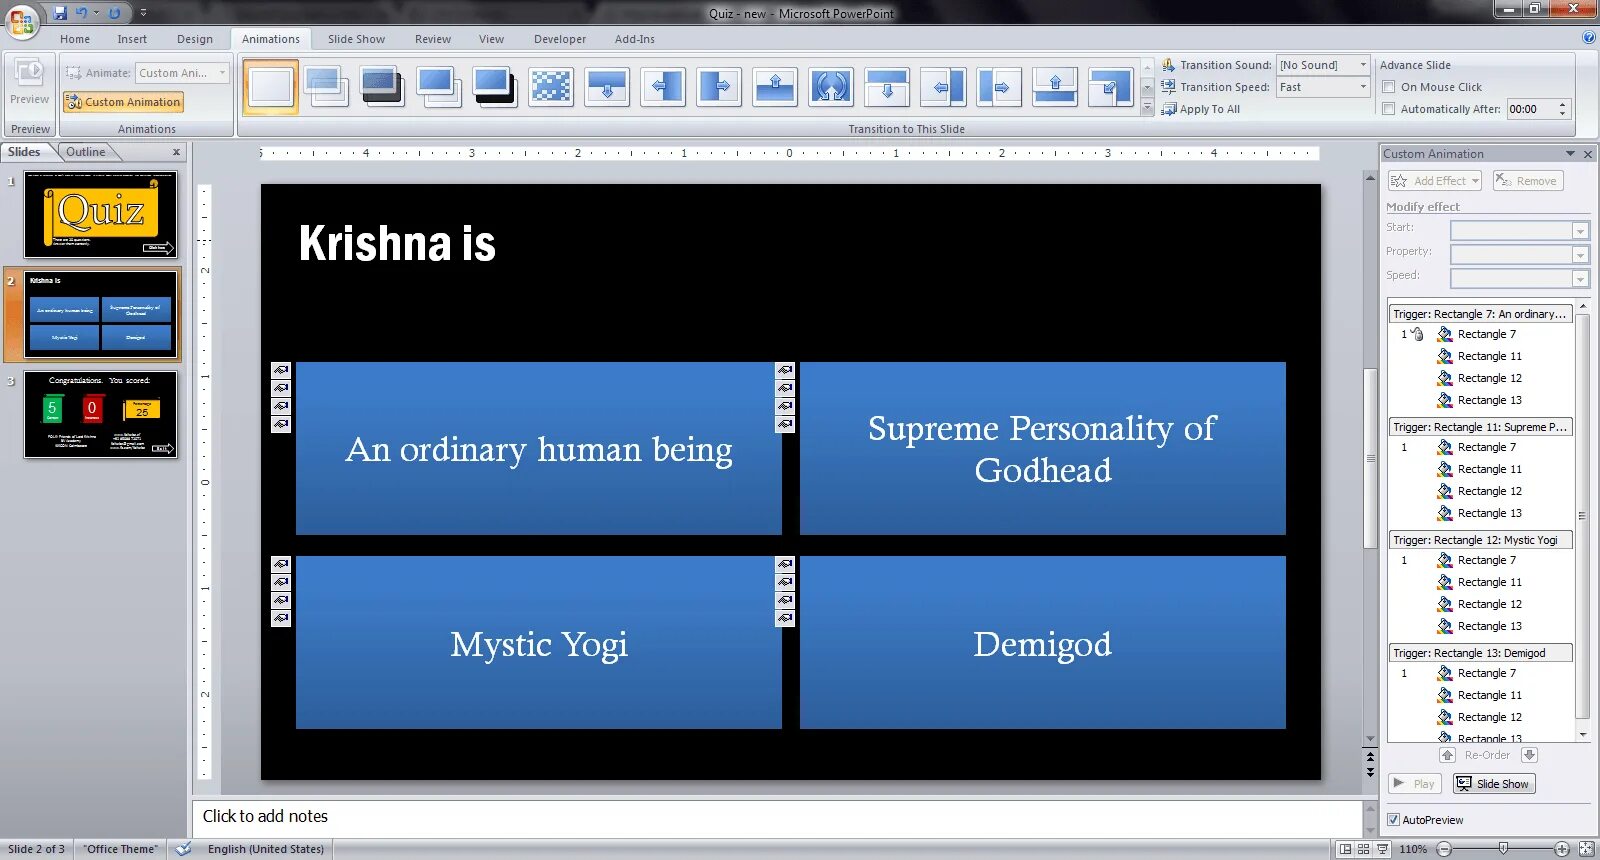
Task: Apply the Cut Through Black transition
Action: [x=494, y=87]
